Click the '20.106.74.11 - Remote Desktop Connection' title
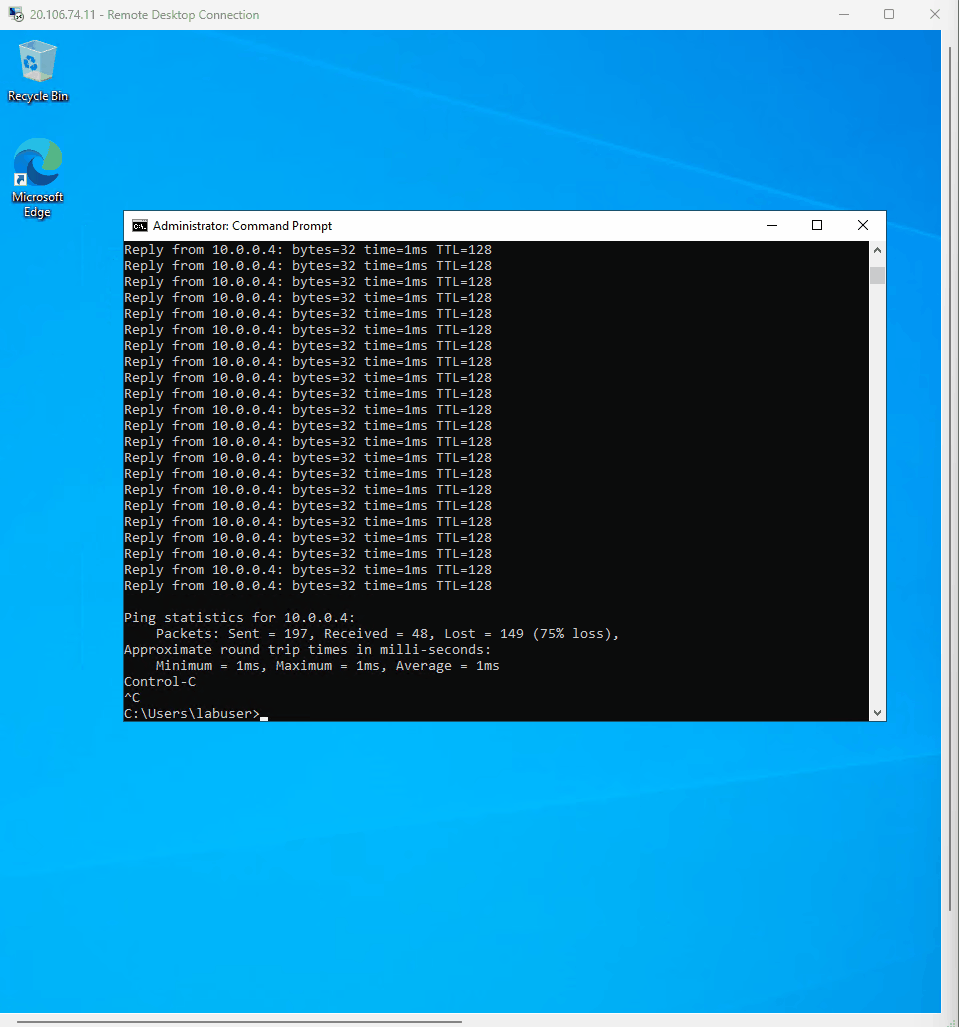The width and height of the screenshot is (959, 1027). pos(144,14)
